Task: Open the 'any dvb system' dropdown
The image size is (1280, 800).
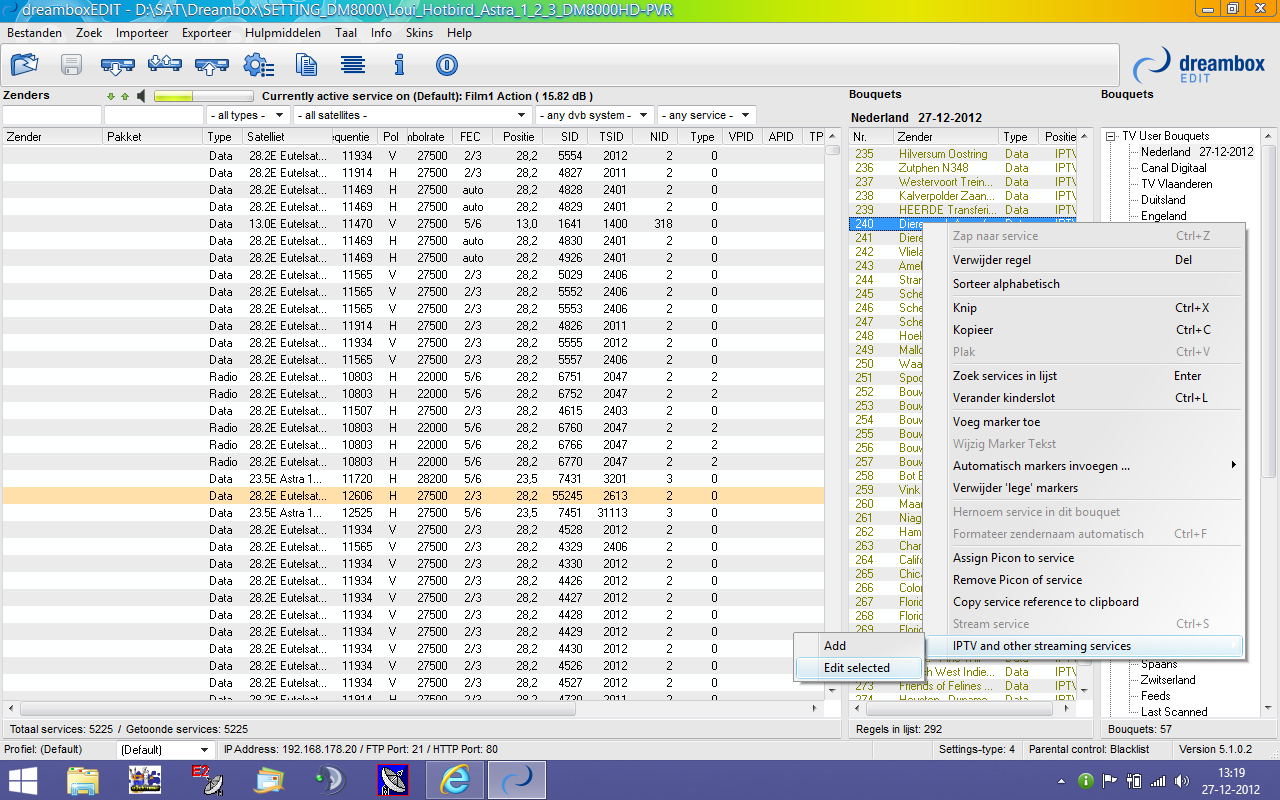Action: pyautogui.click(x=594, y=116)
